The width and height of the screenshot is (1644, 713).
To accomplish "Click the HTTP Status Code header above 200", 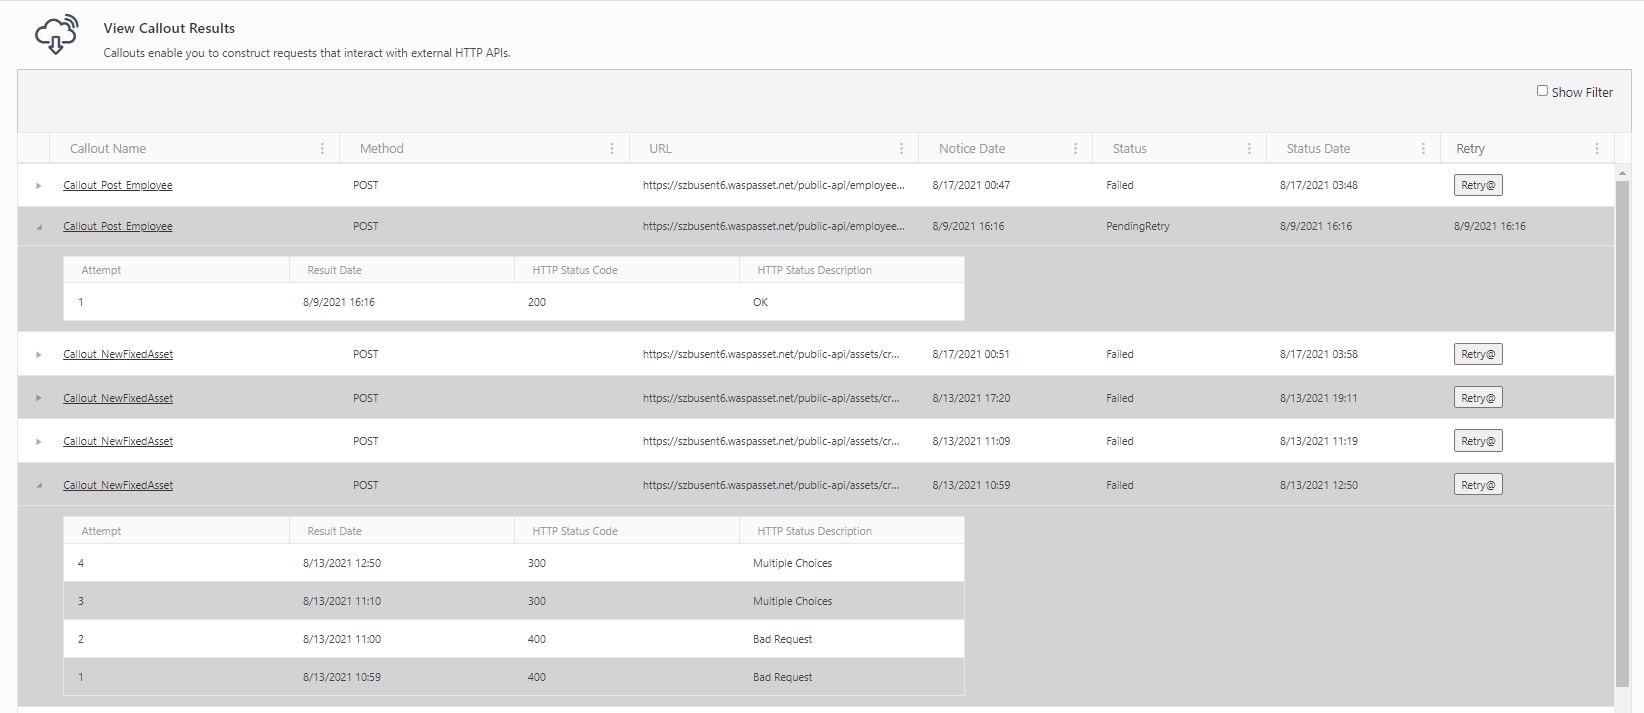I will (x=575, y=270).
